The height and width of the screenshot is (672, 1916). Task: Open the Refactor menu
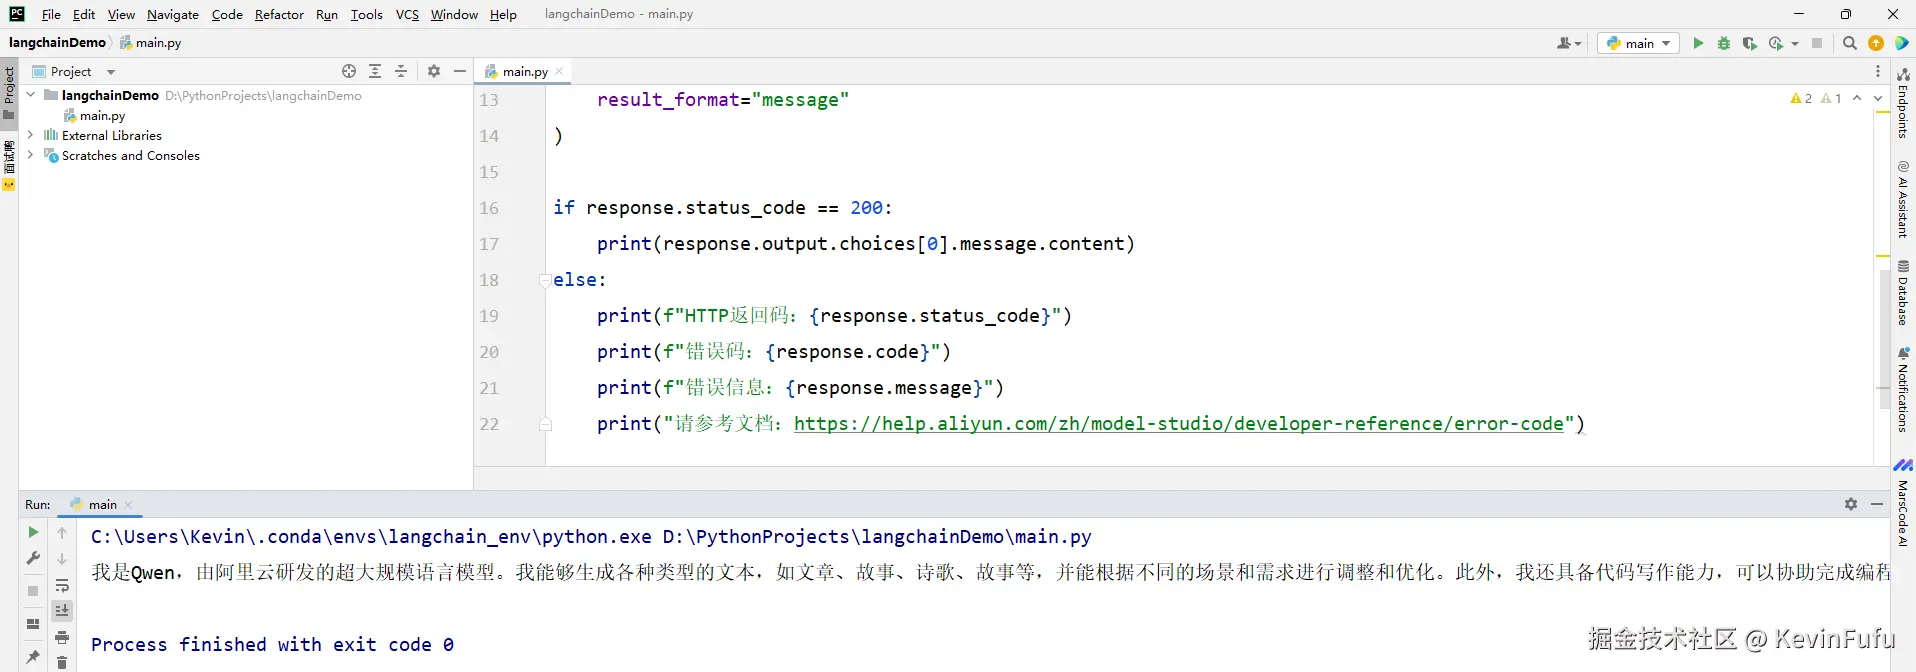(x=279, y=14)
